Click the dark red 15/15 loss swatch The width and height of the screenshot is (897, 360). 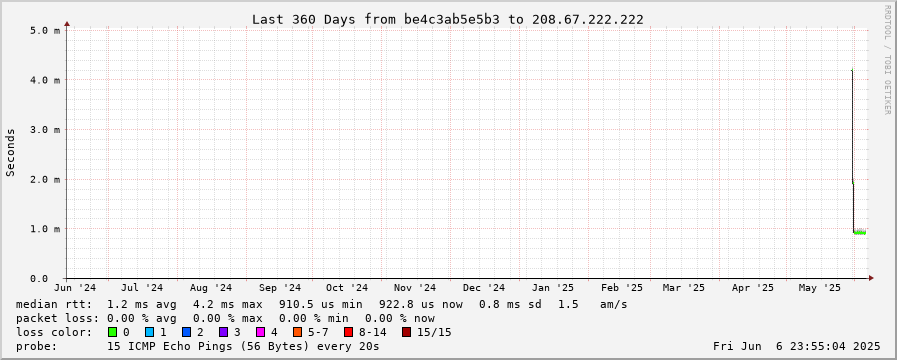coord(406,332)
